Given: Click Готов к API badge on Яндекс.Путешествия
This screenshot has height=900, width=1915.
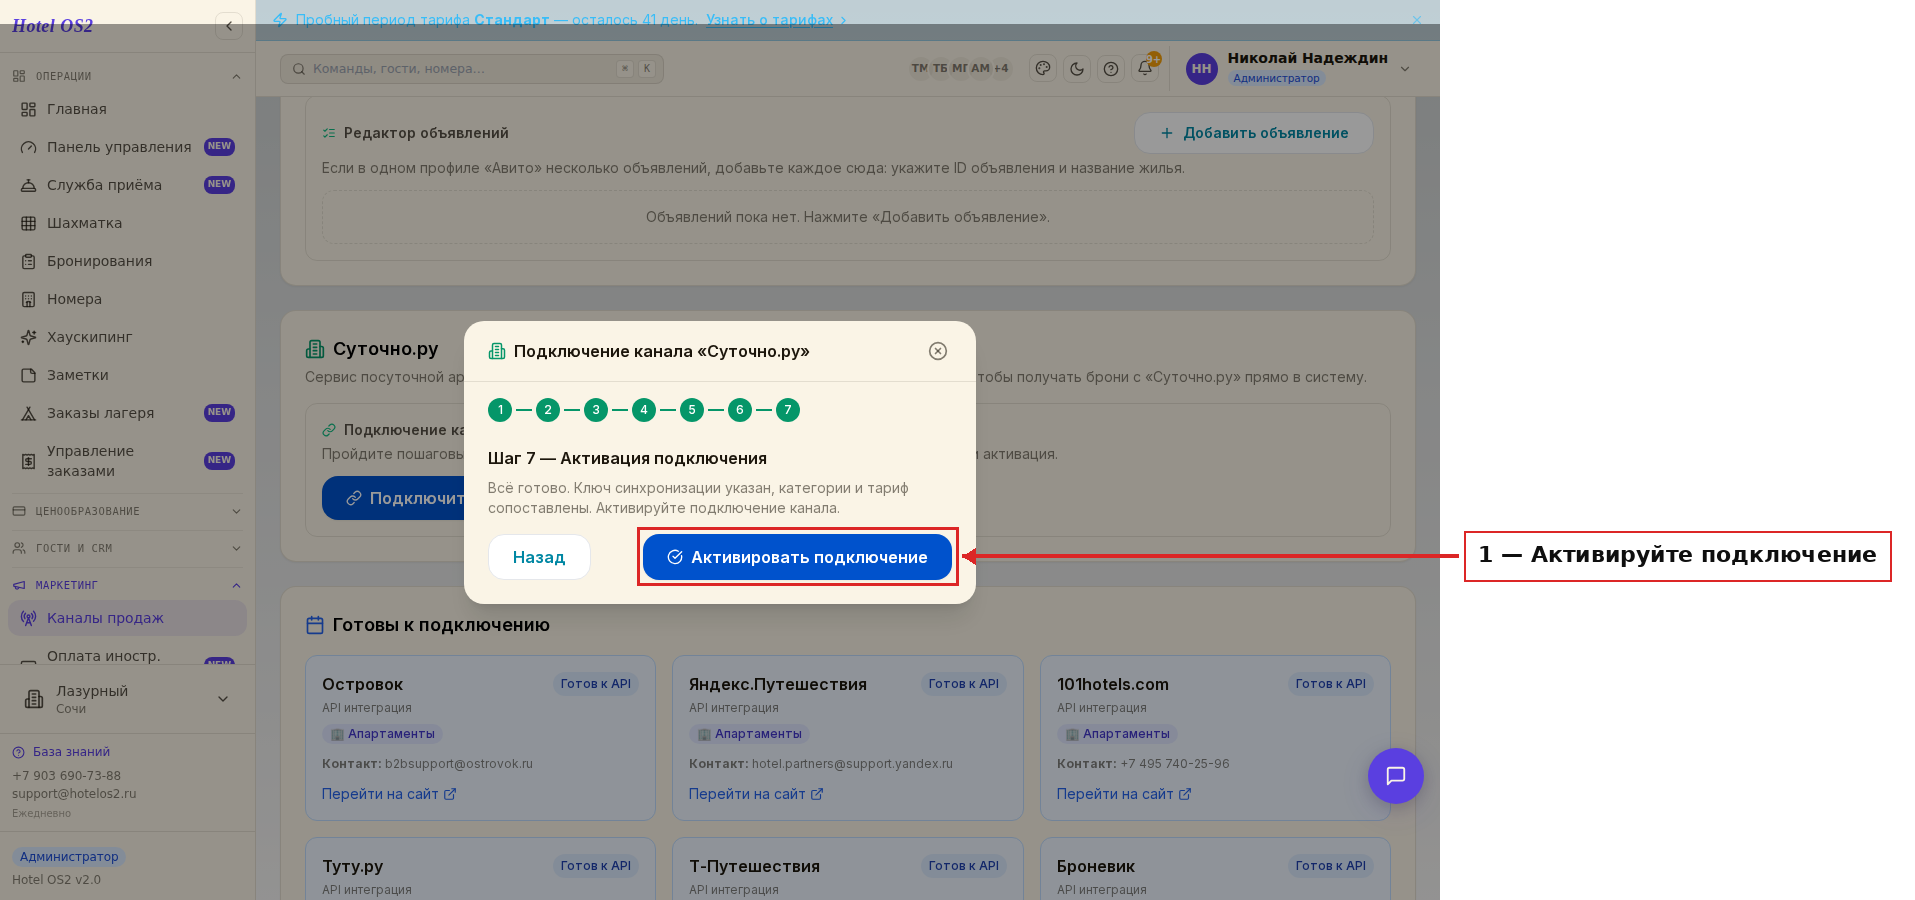Looking at the screenshot, I should (964, 684).
